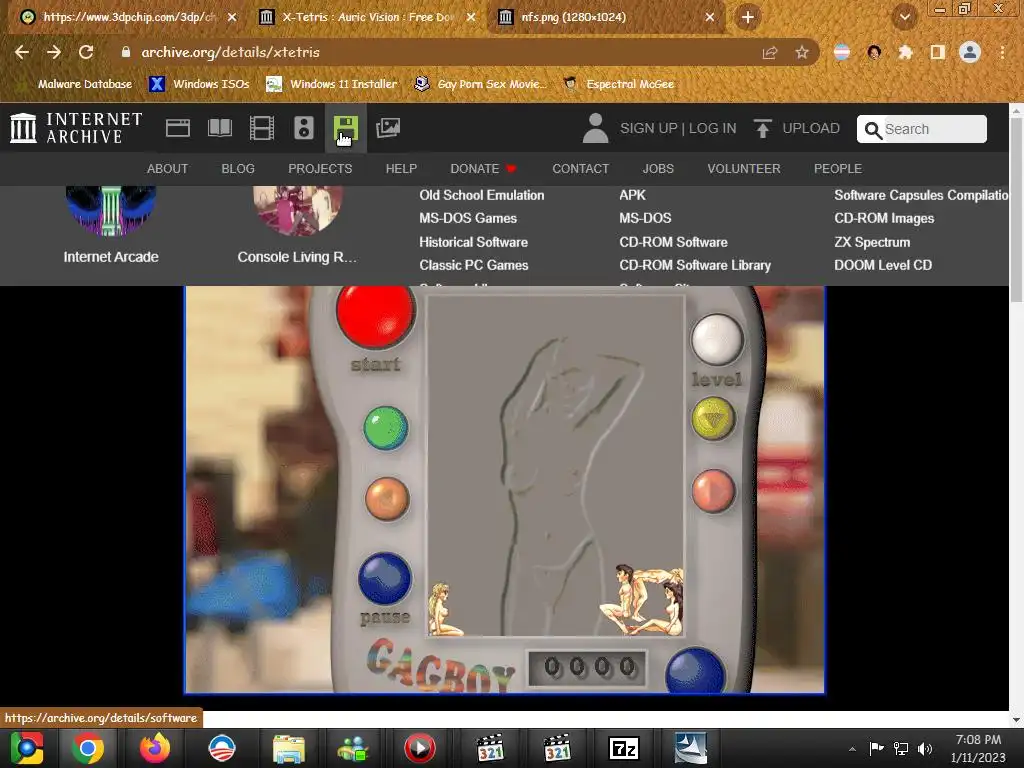The height and width of the screenshot is (768, 1024).
Task: Open the Classic PC Games link
Action: (473, 265)
